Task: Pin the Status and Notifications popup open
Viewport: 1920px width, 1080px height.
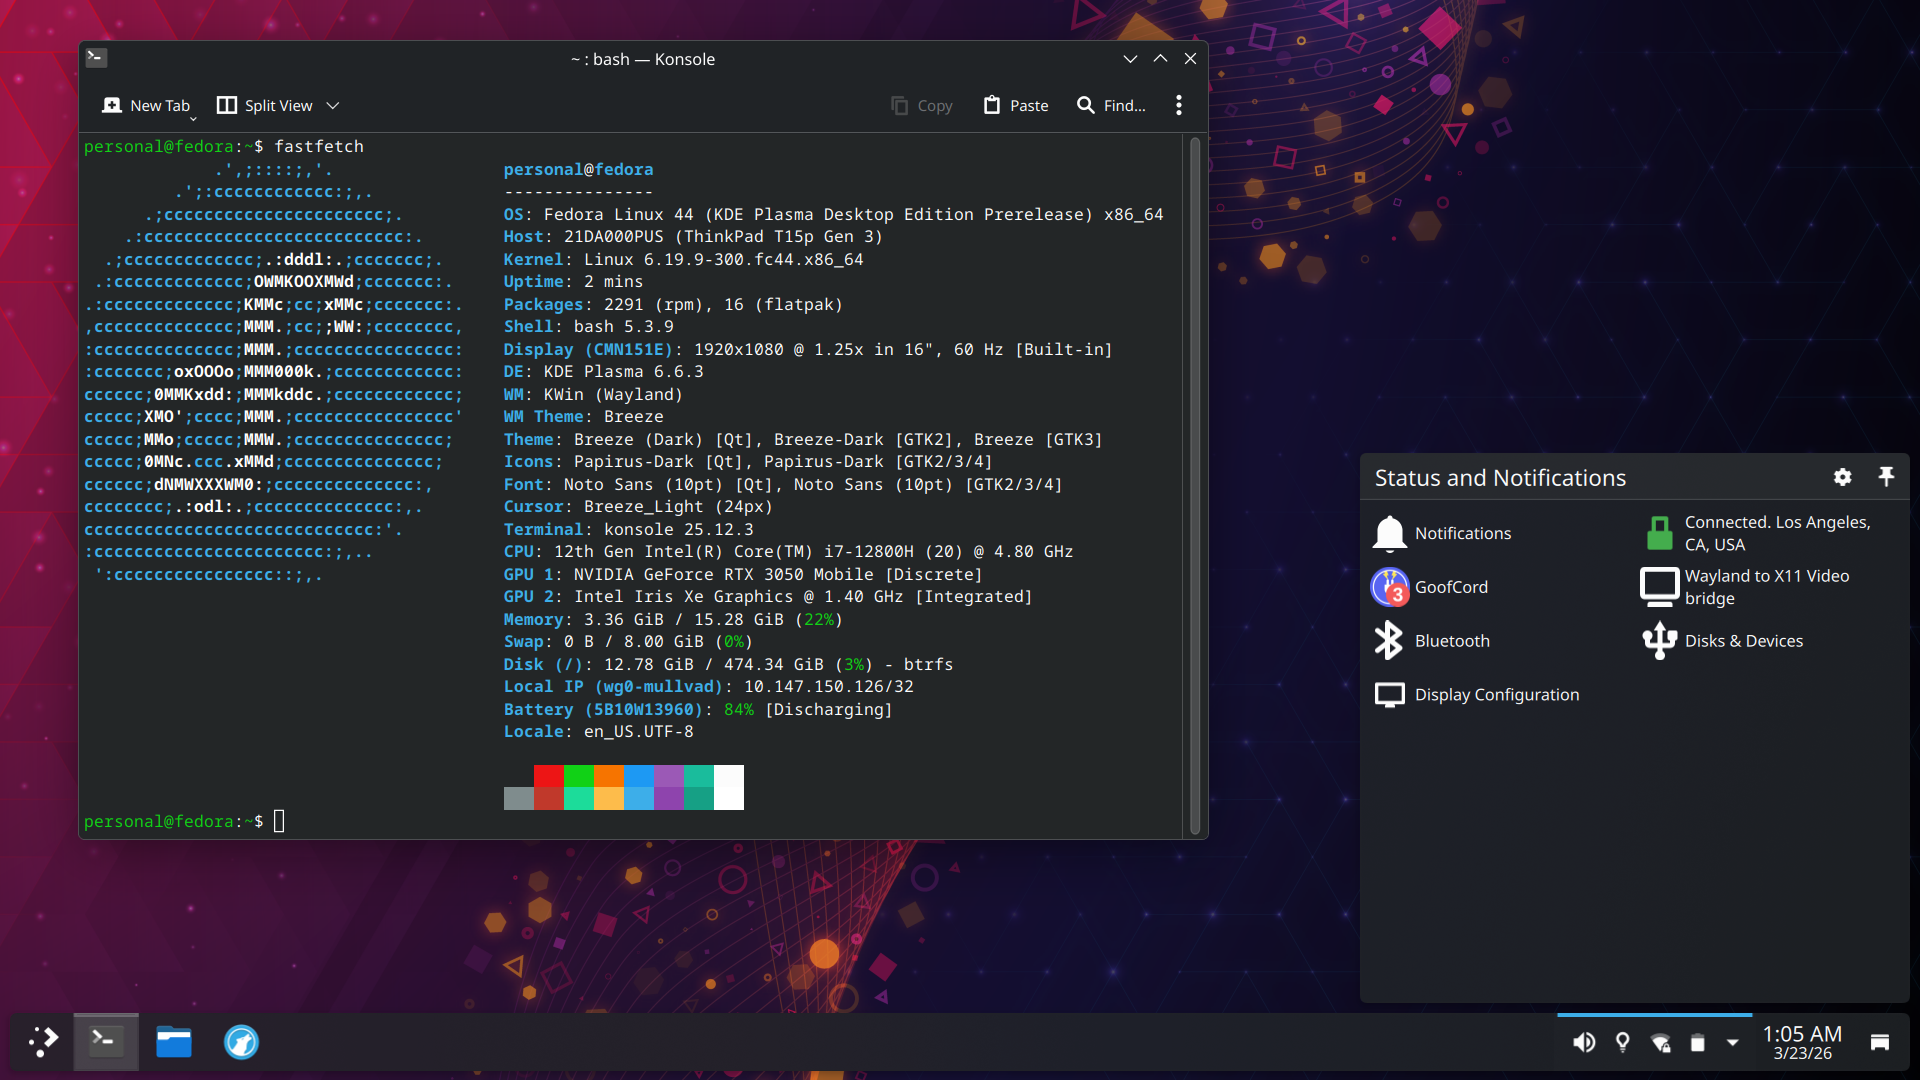Action: point(1886,477)
